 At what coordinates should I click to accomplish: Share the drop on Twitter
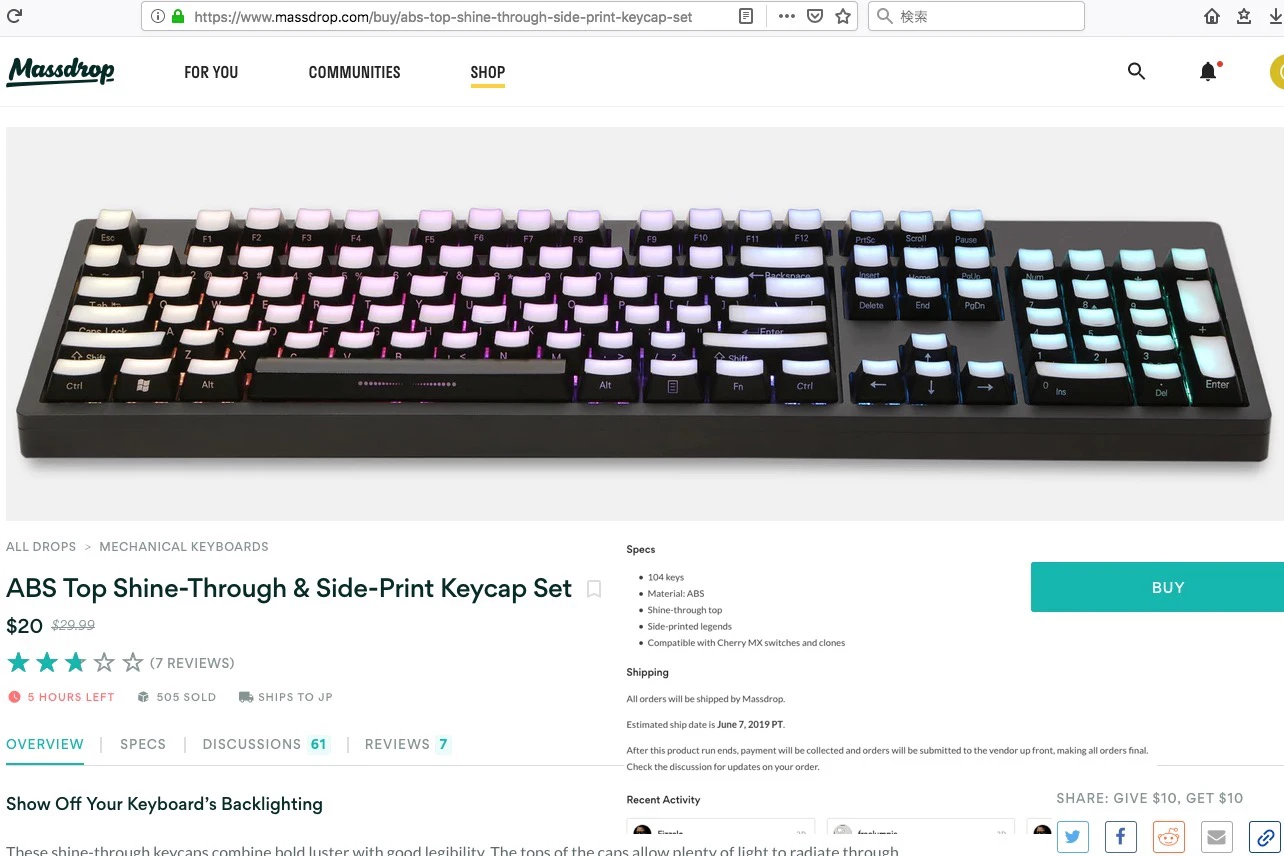1073,836
